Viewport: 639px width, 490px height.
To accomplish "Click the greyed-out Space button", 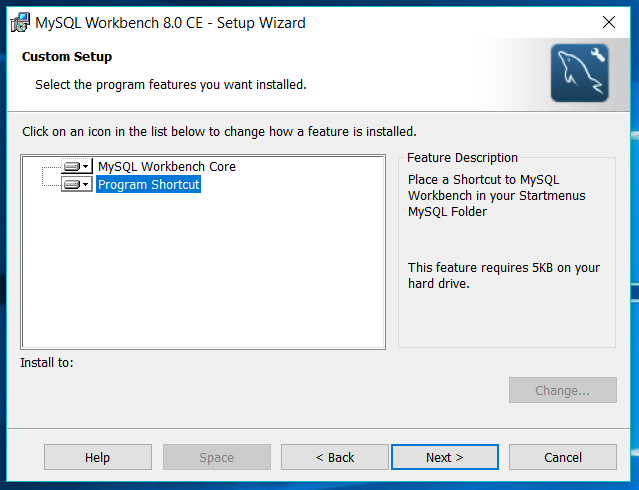I will coord(217,457).
